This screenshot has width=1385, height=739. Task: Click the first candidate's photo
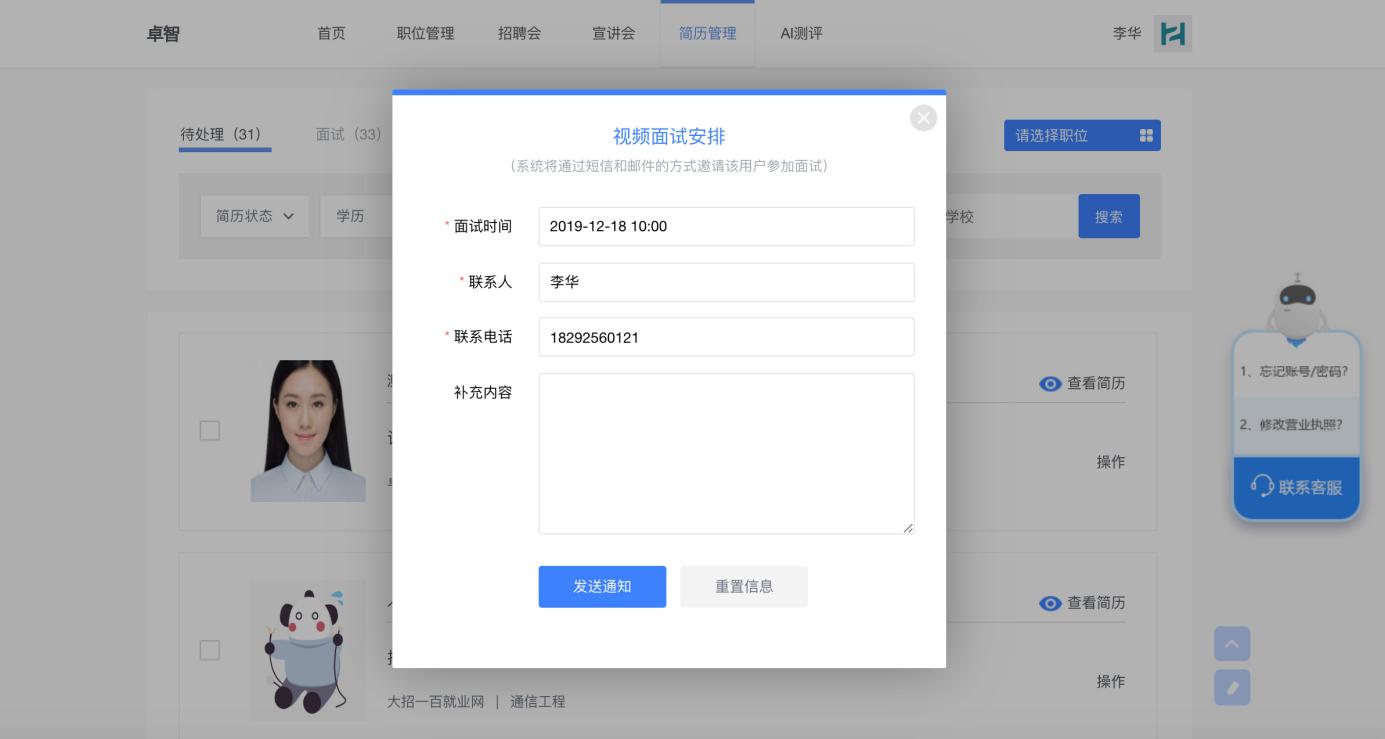click(307, 431)
